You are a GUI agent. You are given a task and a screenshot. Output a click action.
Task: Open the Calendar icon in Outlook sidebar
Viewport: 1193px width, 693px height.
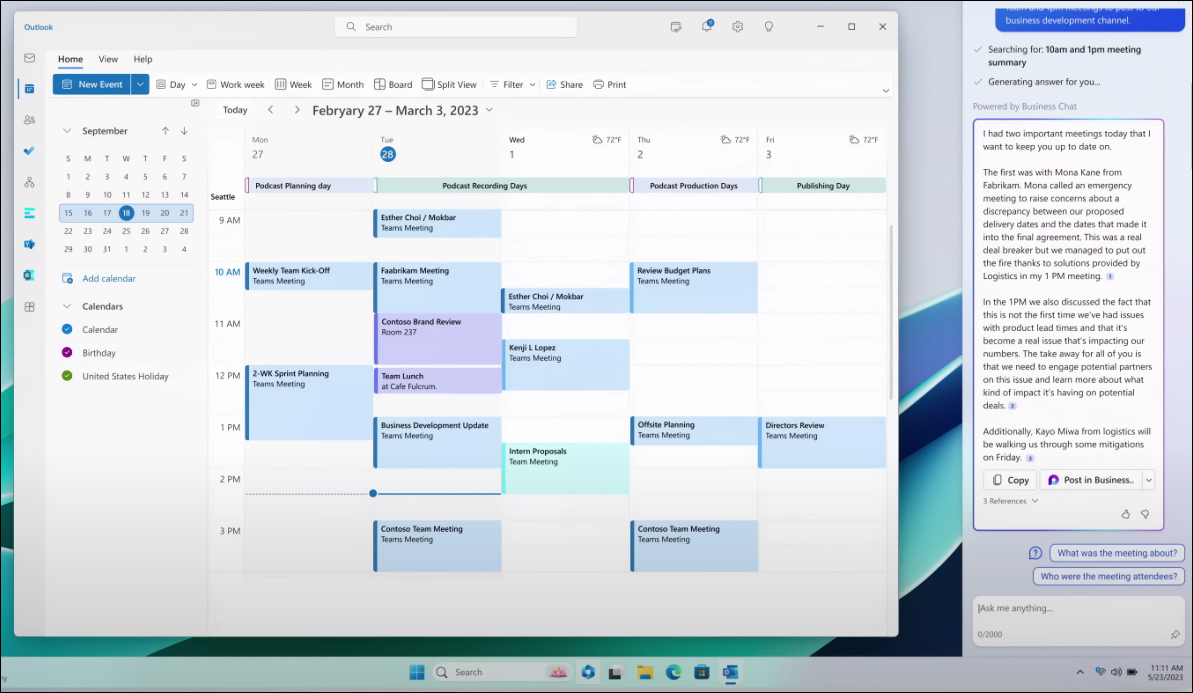tap(29, 89)
